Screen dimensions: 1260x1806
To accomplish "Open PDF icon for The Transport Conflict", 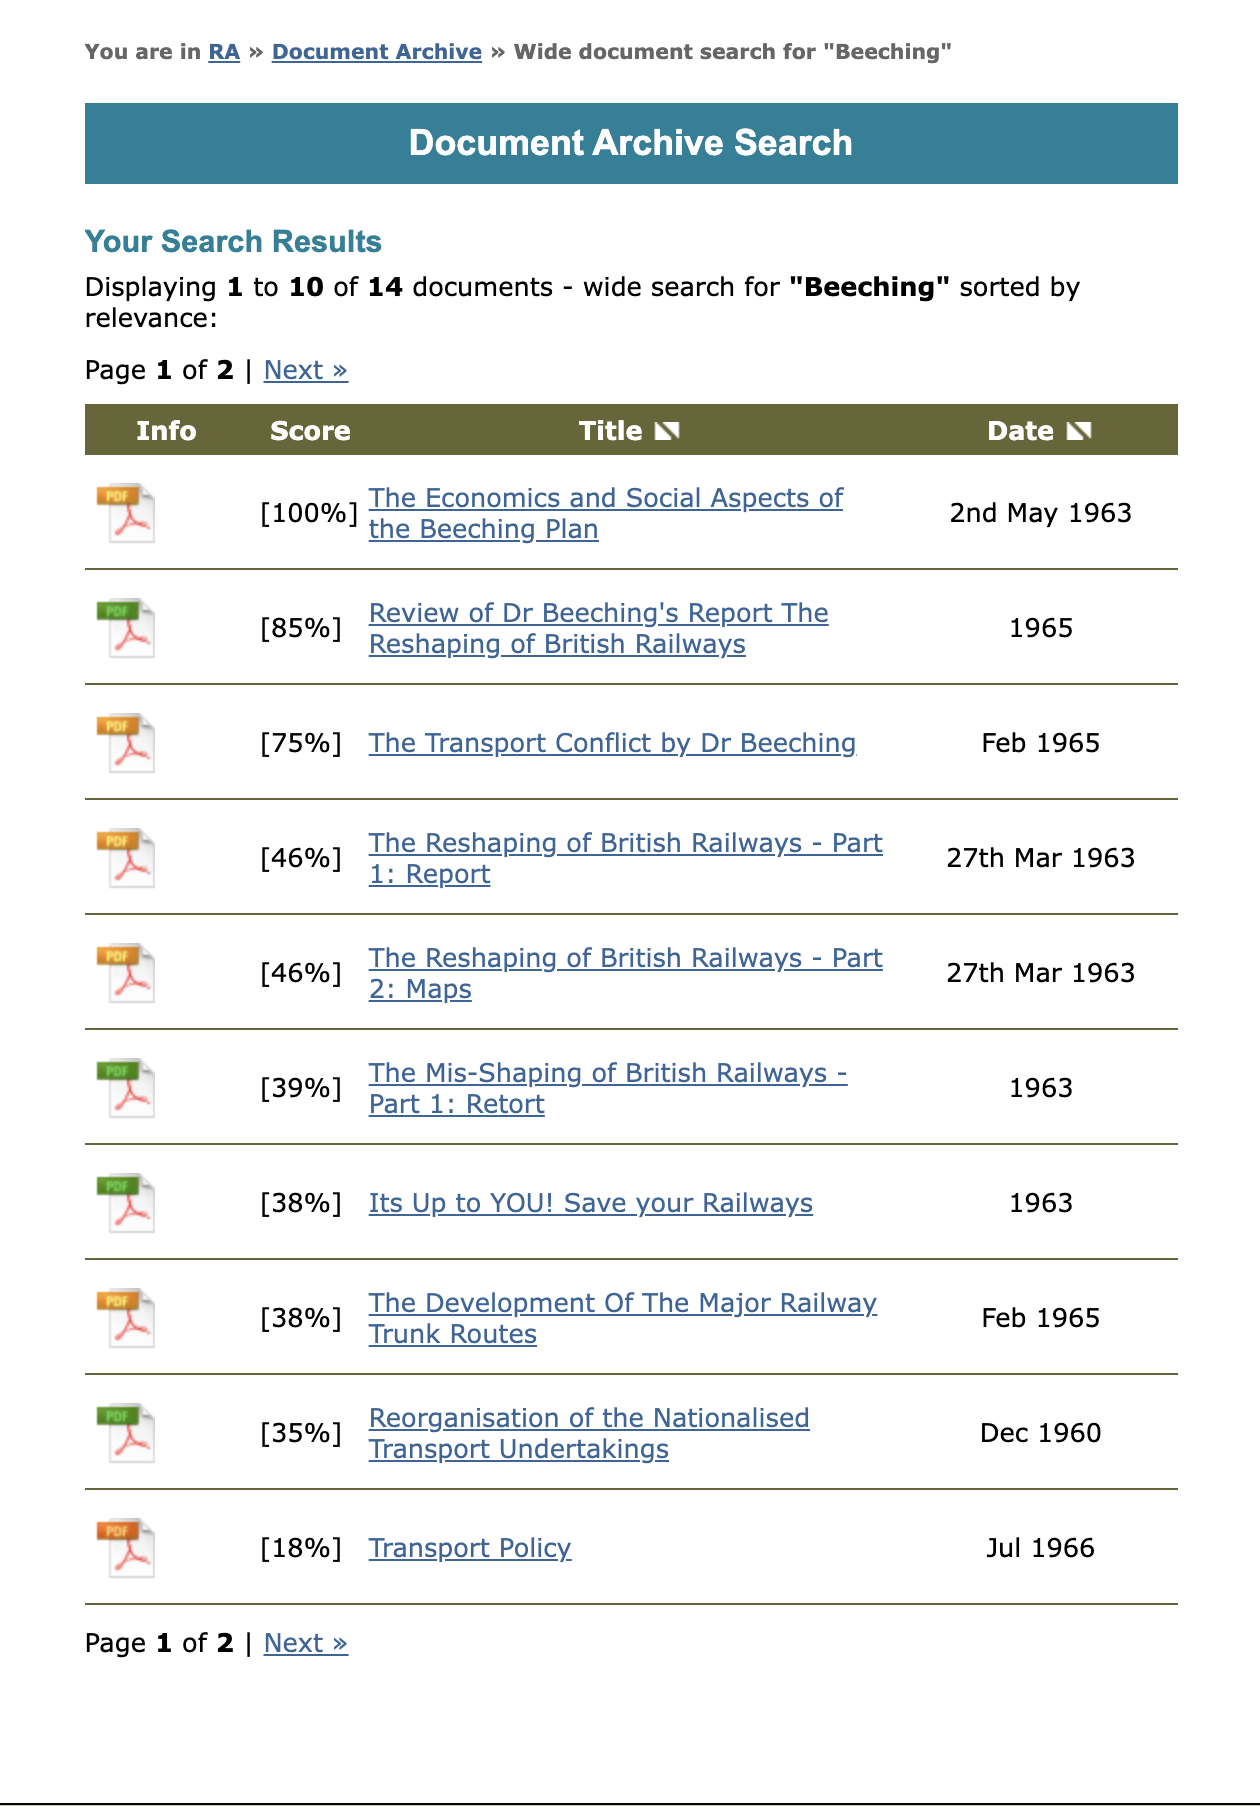I will [x=126, y=743].
